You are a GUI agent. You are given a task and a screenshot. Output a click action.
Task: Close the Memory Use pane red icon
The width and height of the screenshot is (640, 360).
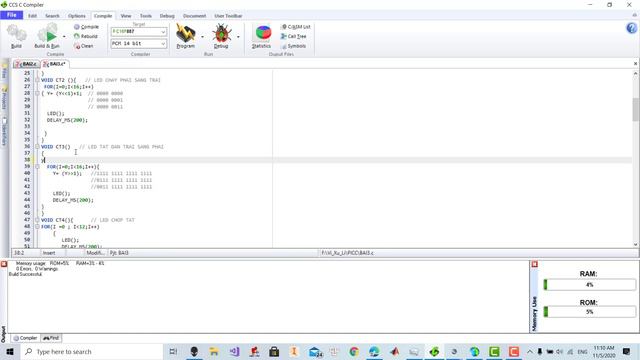point(534,264)
